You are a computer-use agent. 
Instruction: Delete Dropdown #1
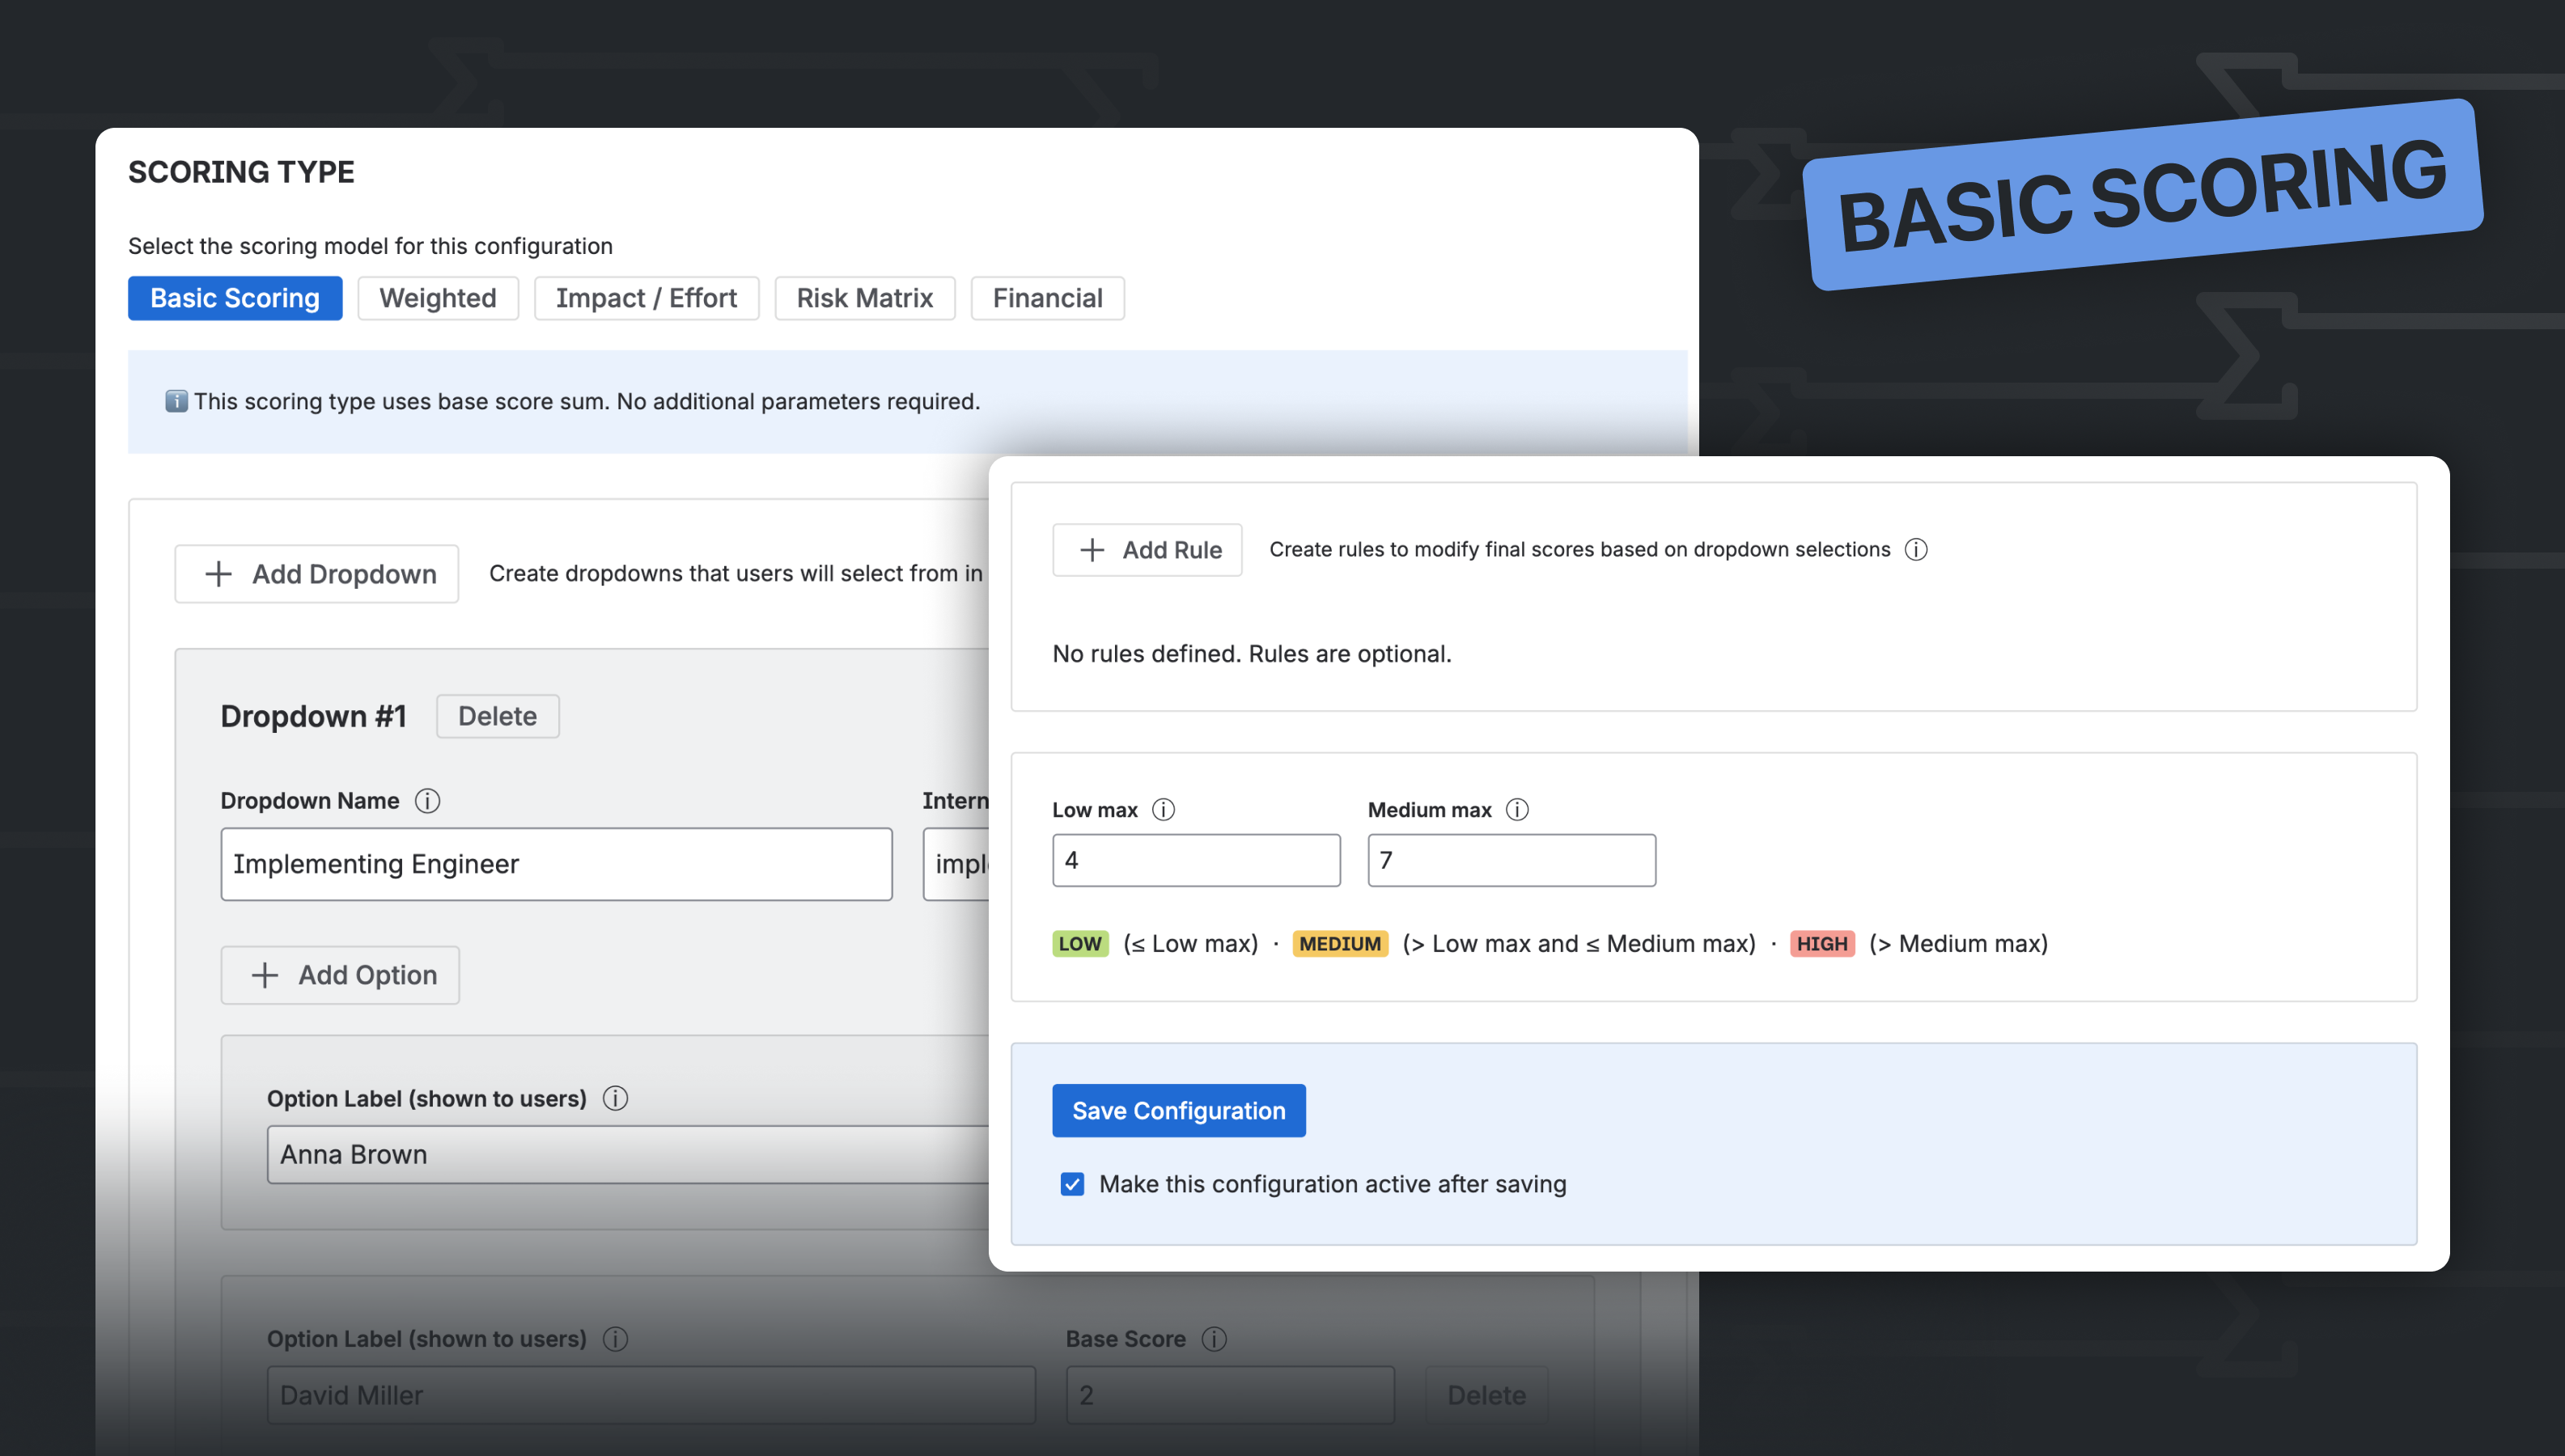click(497, 716)
